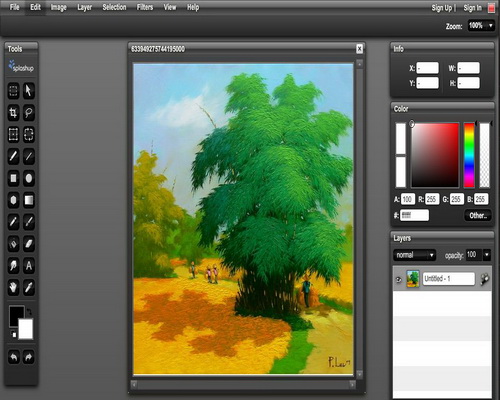Image resolution: width=500 pixels, height=400 pixels.
Task: Open the Layer menu
Action: click(84, 7)
